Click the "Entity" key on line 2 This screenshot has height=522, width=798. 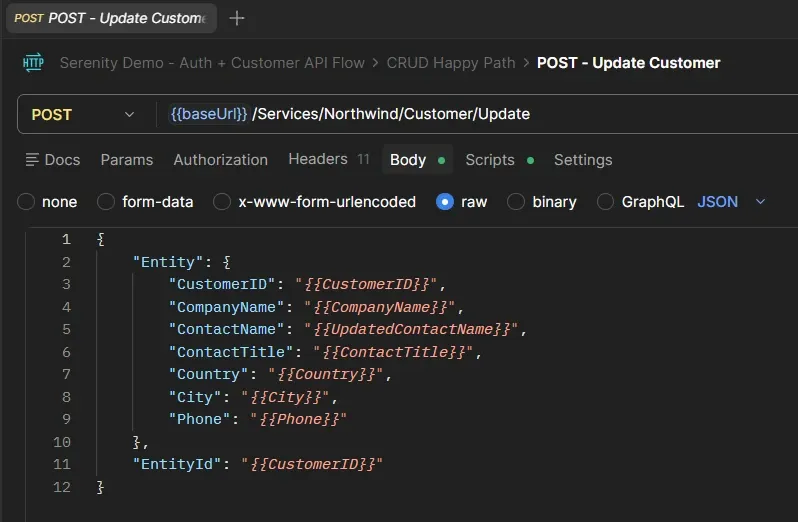click(x=168, y=262)
